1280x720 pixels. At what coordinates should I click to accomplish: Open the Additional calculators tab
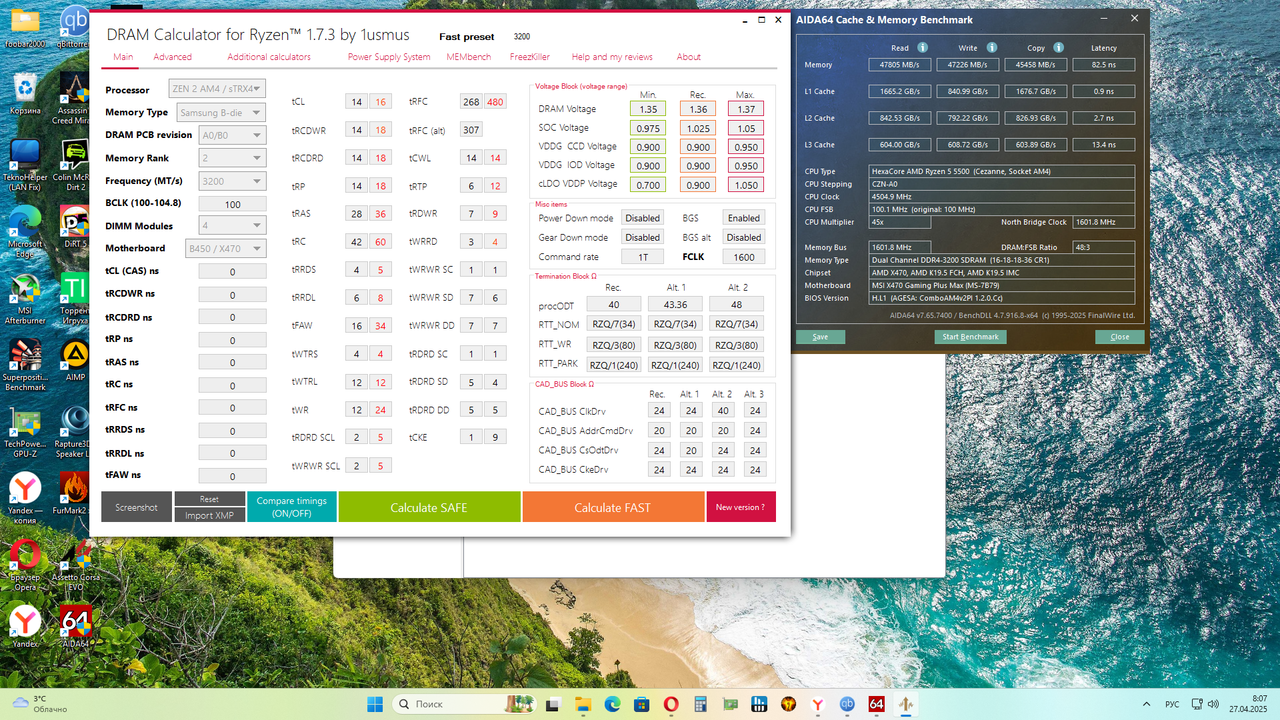(x=269, y=57)
